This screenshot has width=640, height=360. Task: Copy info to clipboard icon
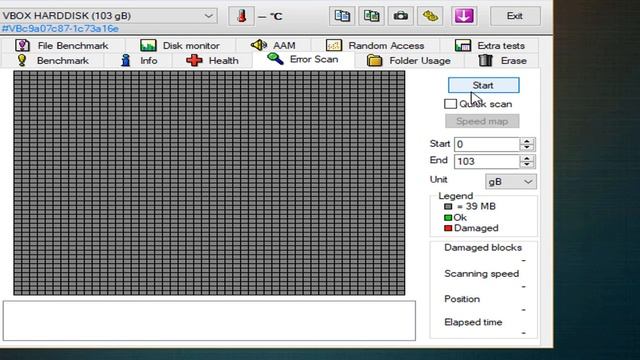(x=342, y=16)
